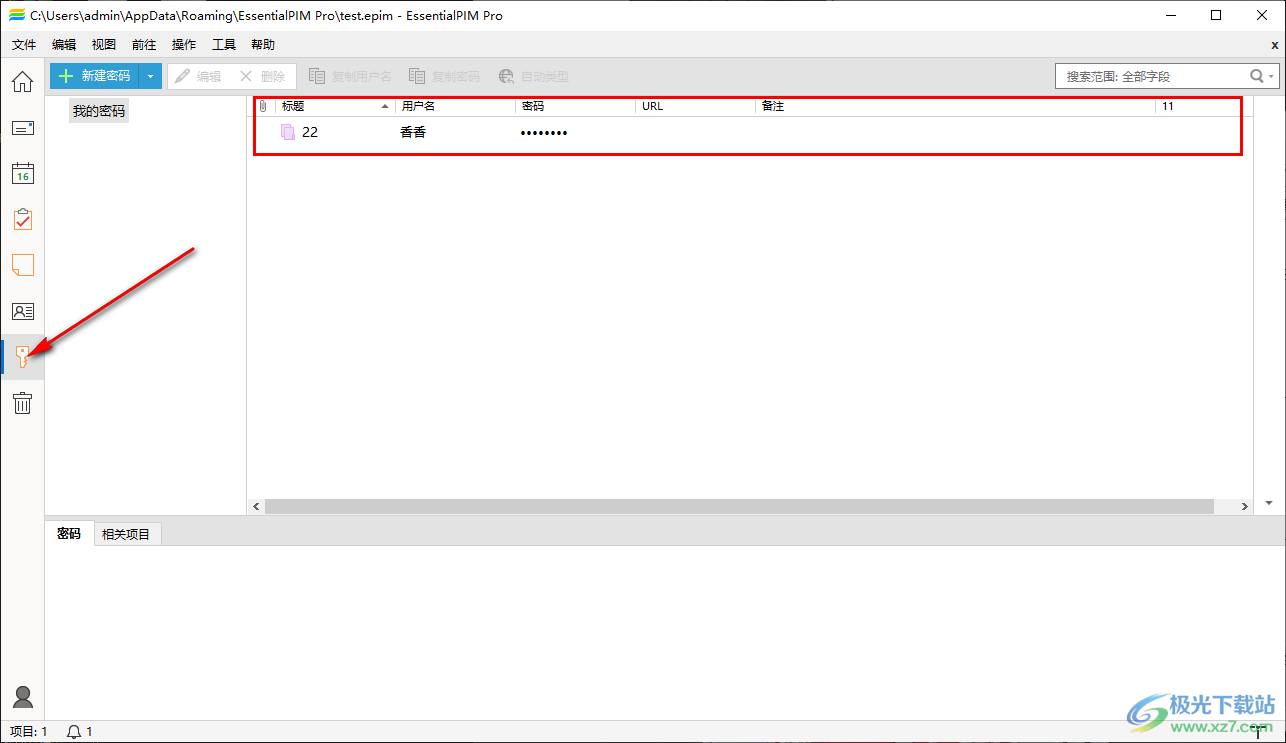Click the 删除 delete toolbar button

[x=263, y=76]
